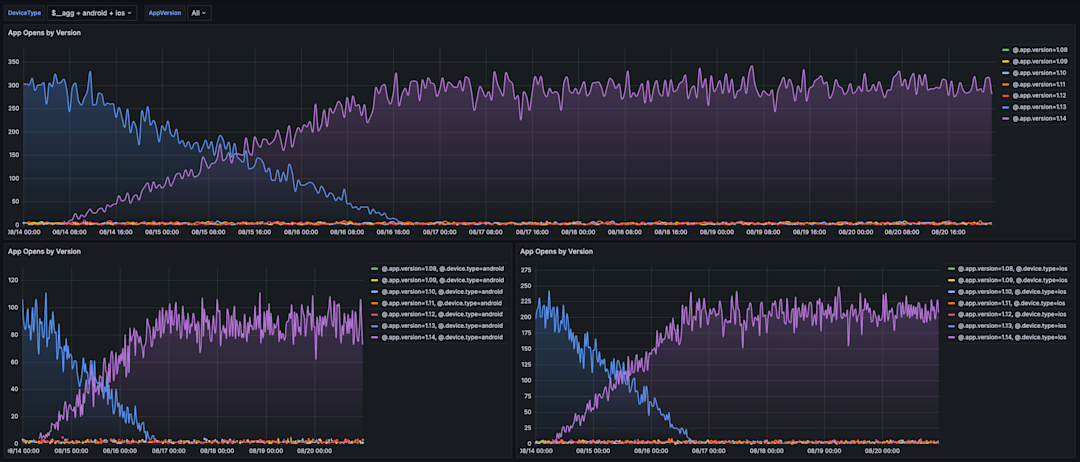Open the ios panel's title menu

coord(558,252)
